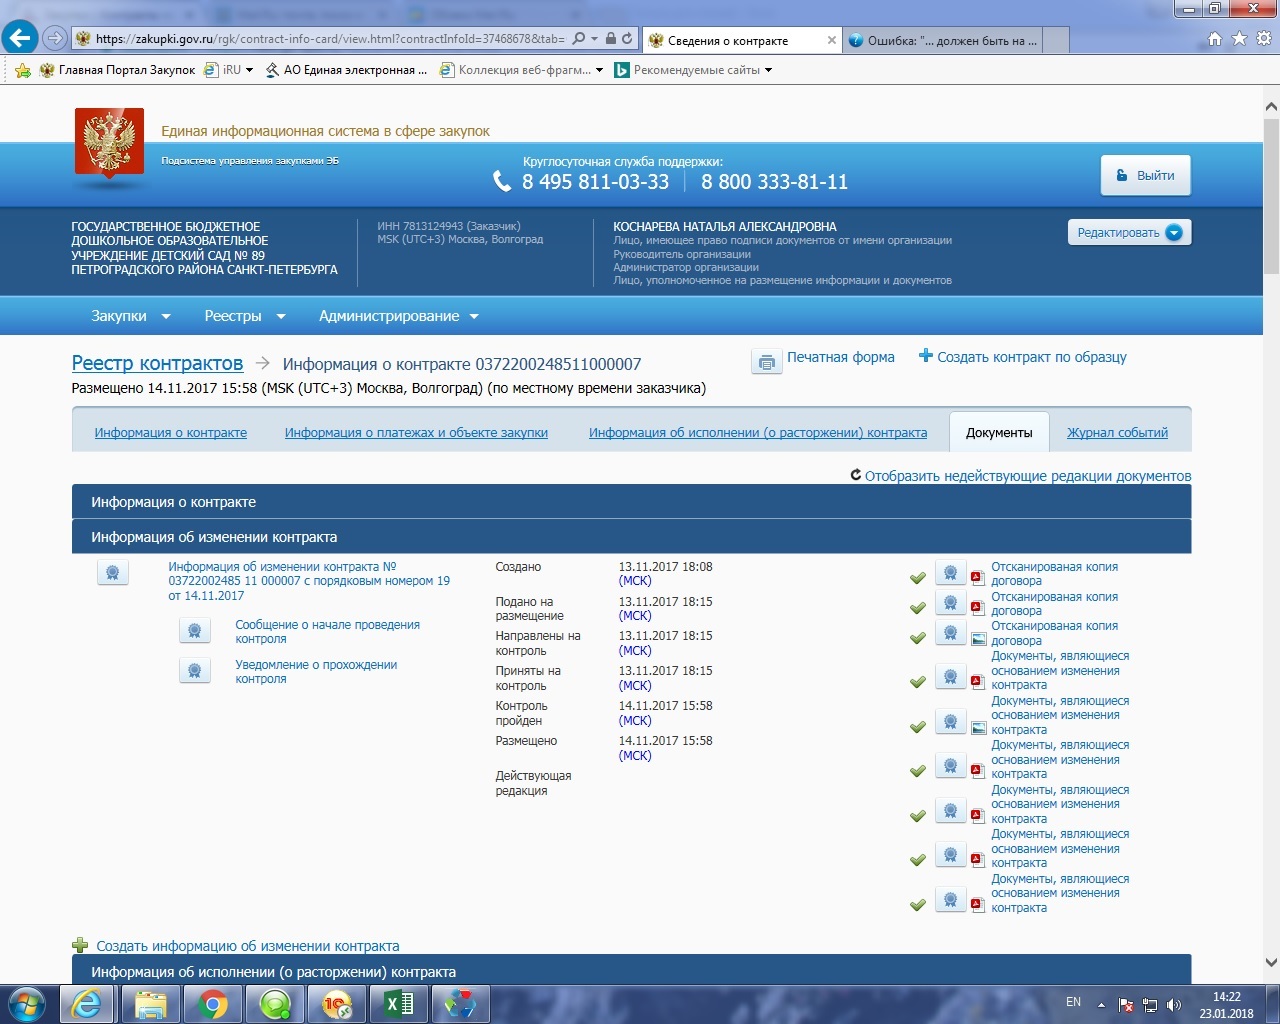Open the signature icon beside Сообщение о начале проведения контроля

[x=195, y=631]
